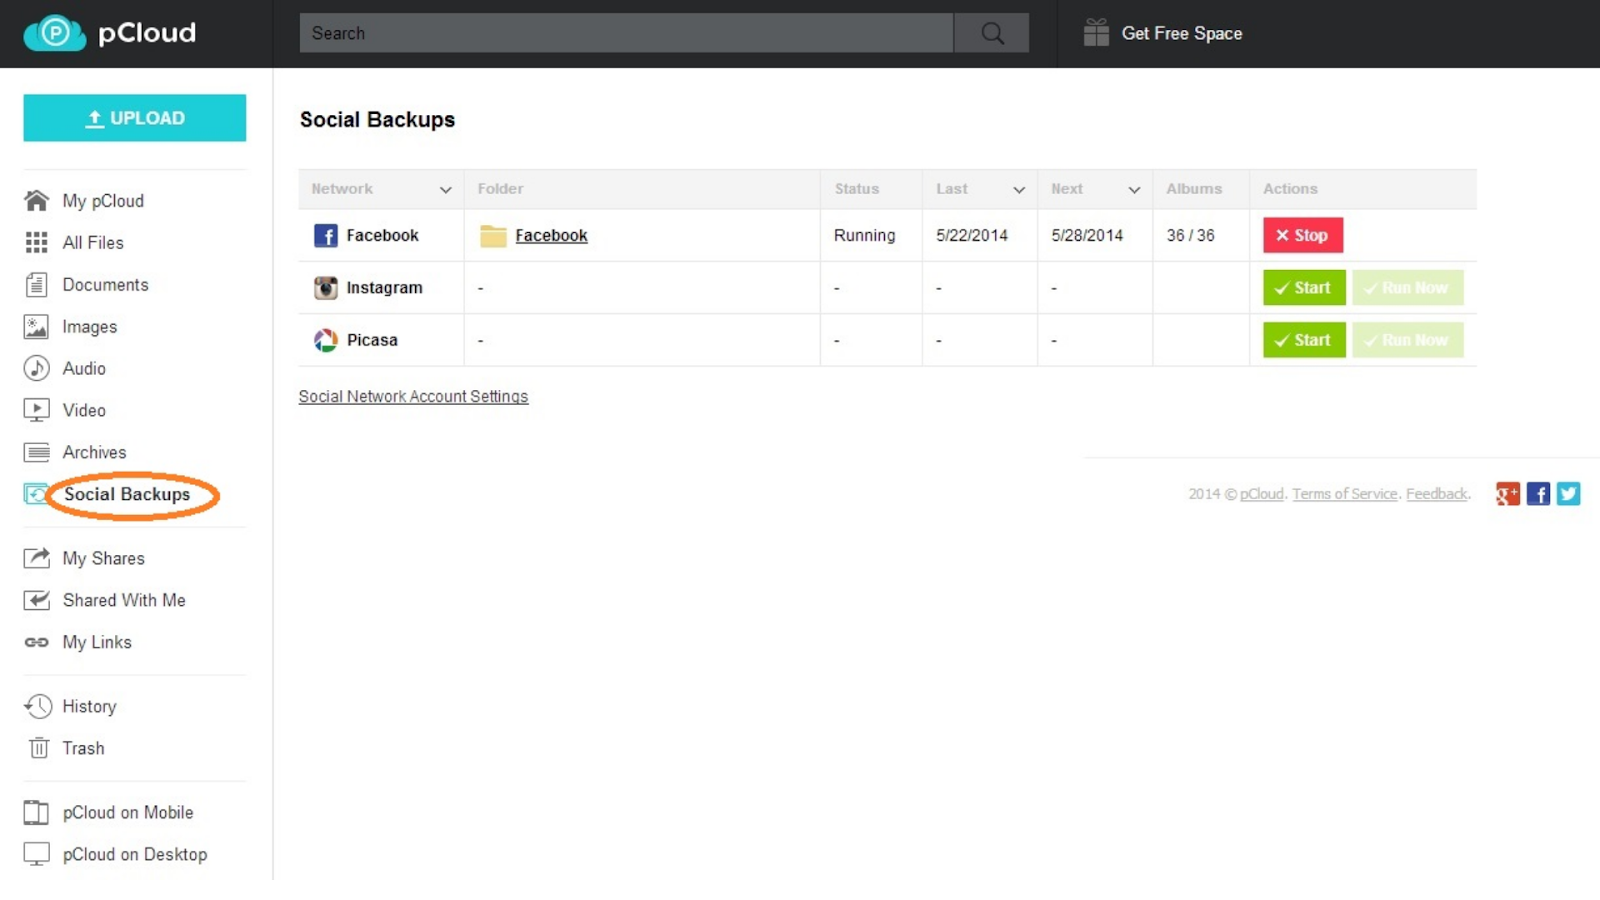Open History in sidebar
This screenshot has height=900, width=1600.
89,706
